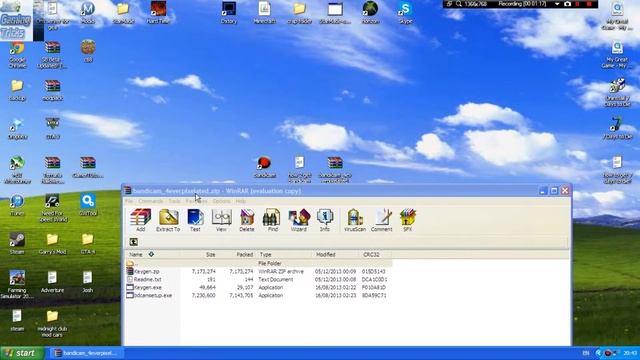Show archive Info from the toolbar
The height and width of the screenshot is (360, 640).
click(325, 220)
